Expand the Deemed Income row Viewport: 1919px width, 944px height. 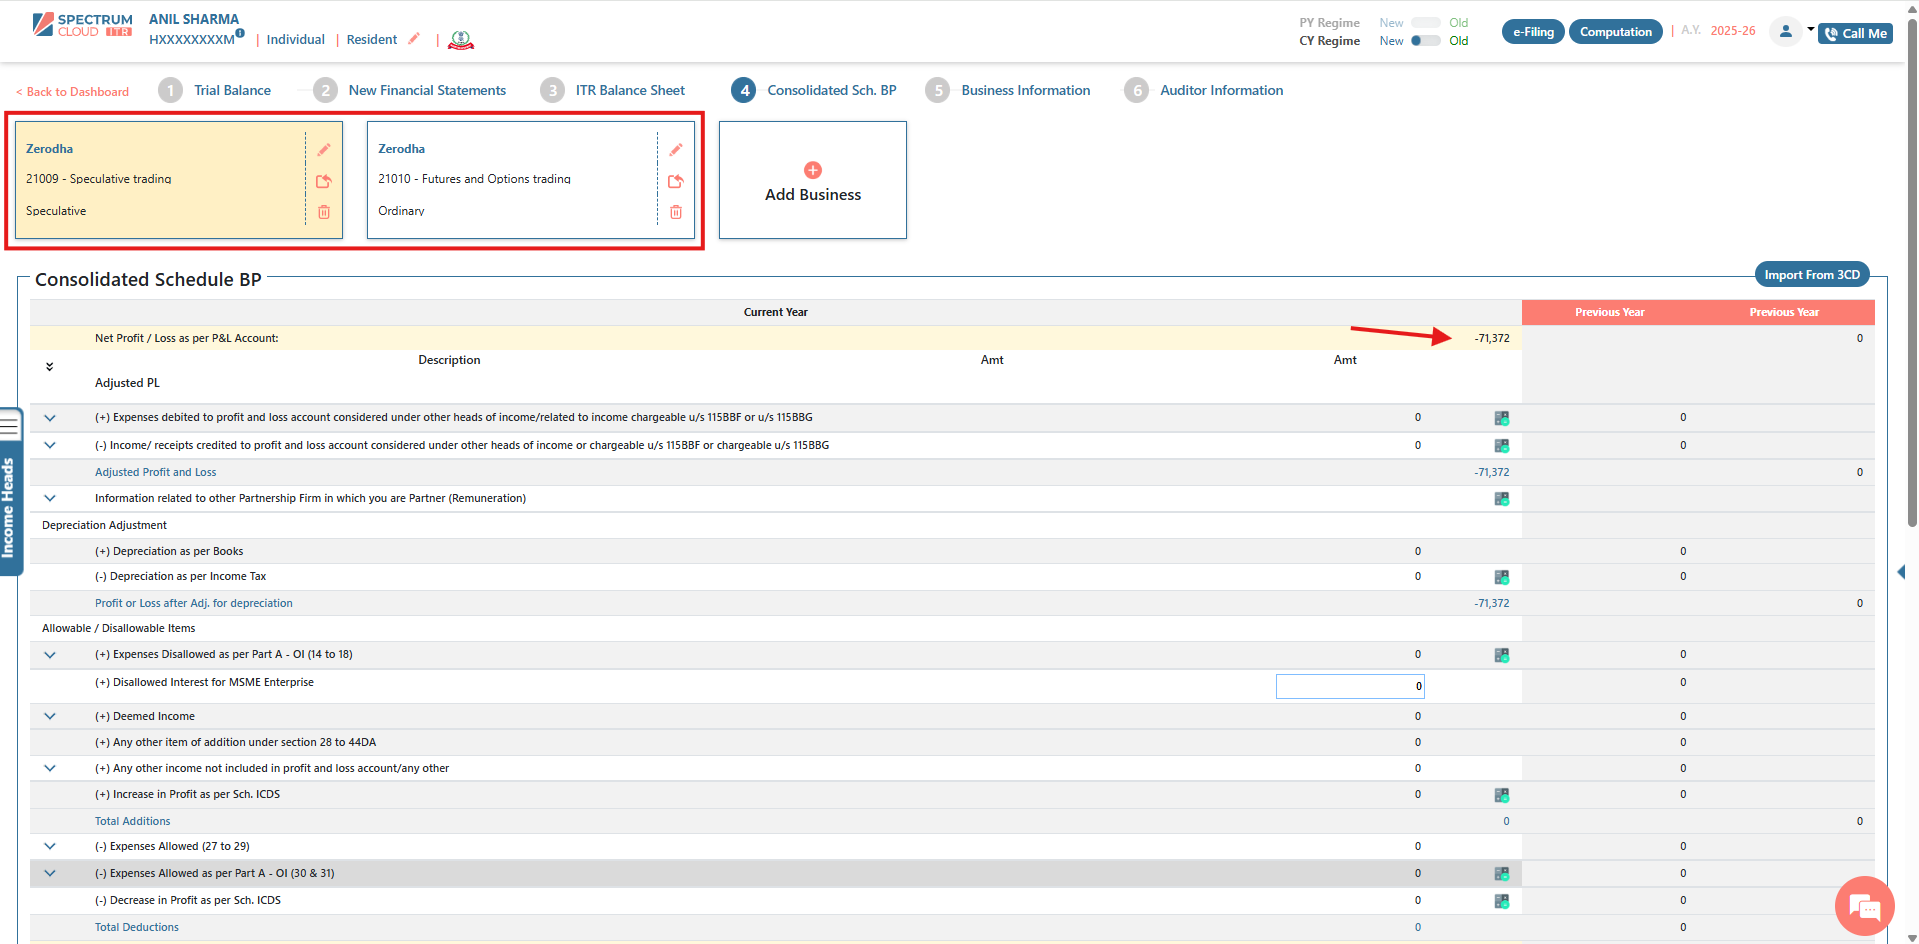(50, 716)
